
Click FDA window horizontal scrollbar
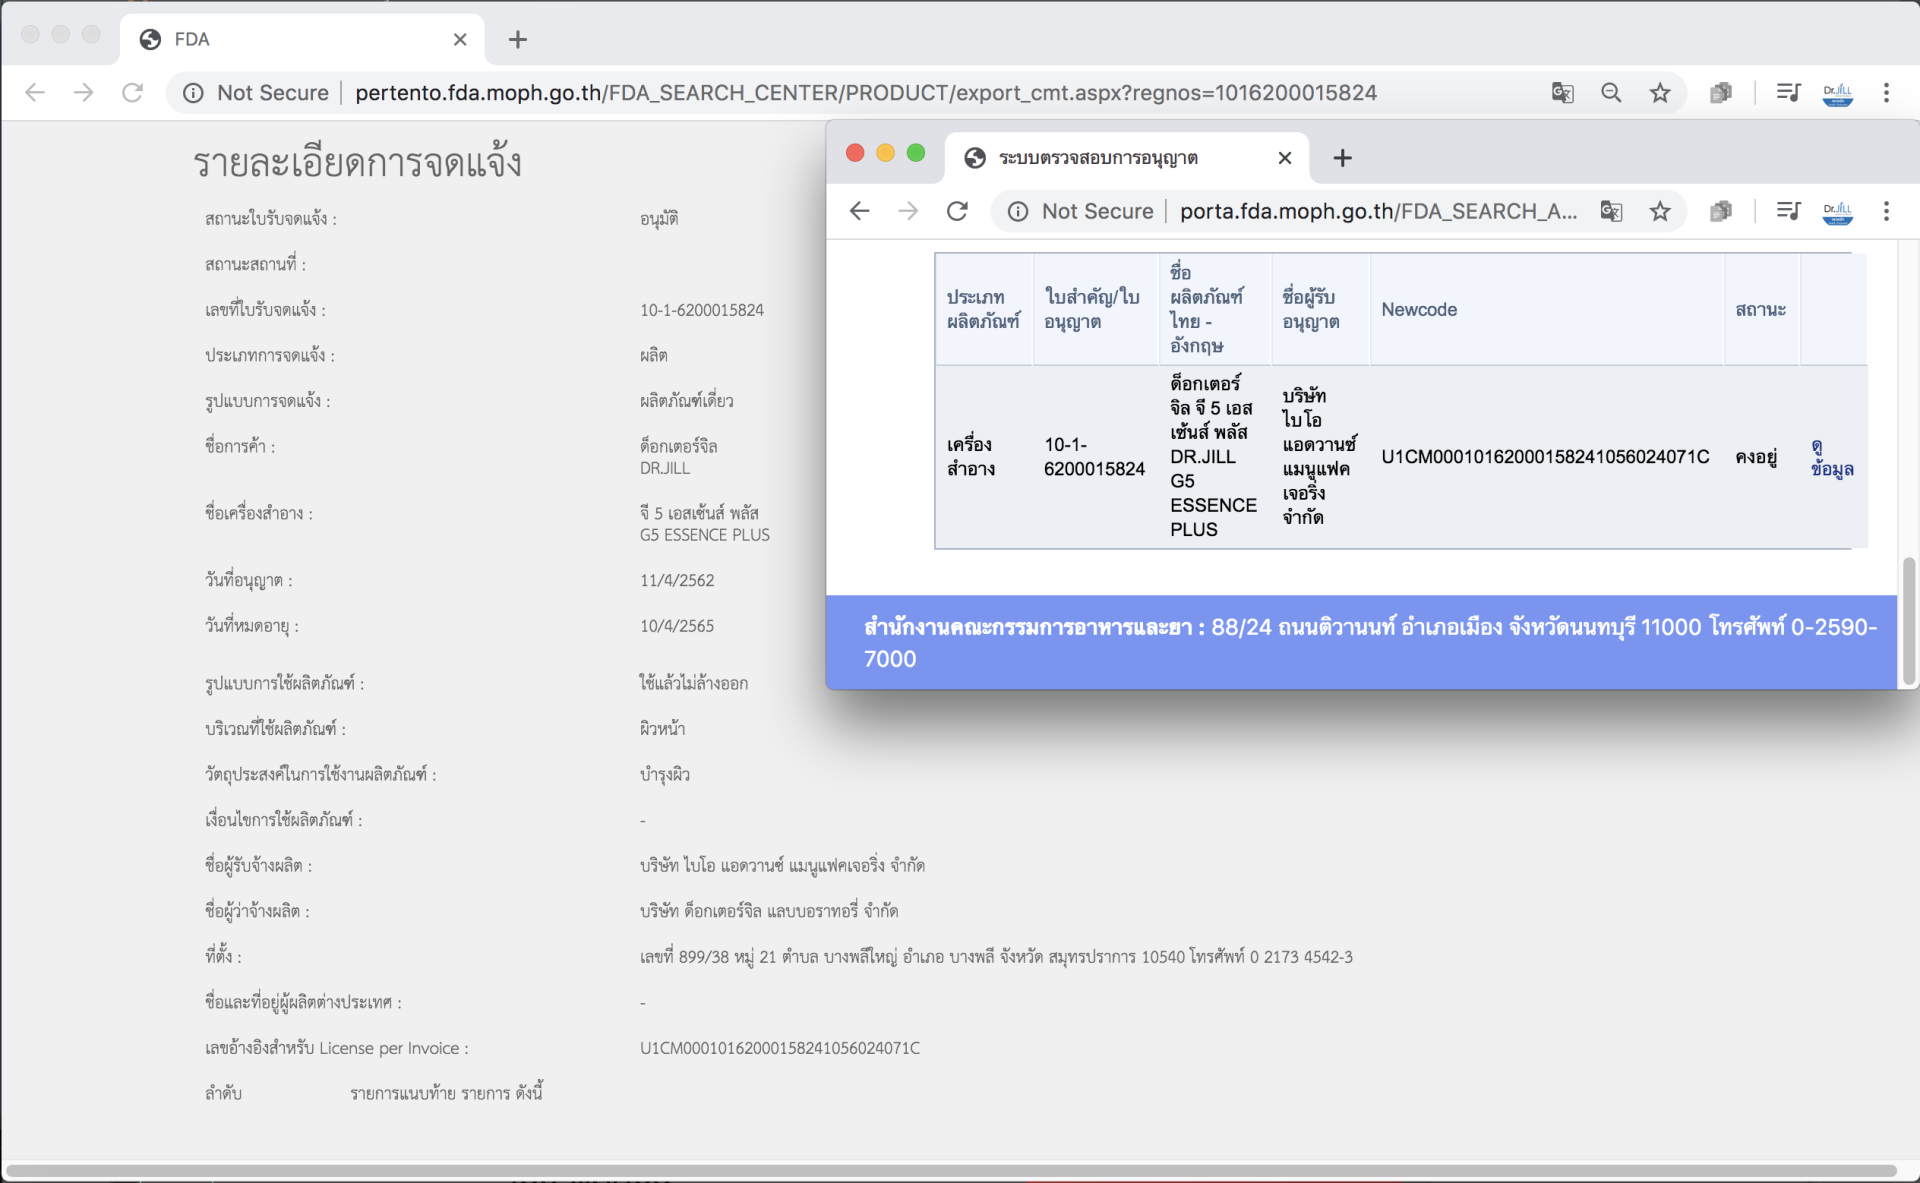950,1170
